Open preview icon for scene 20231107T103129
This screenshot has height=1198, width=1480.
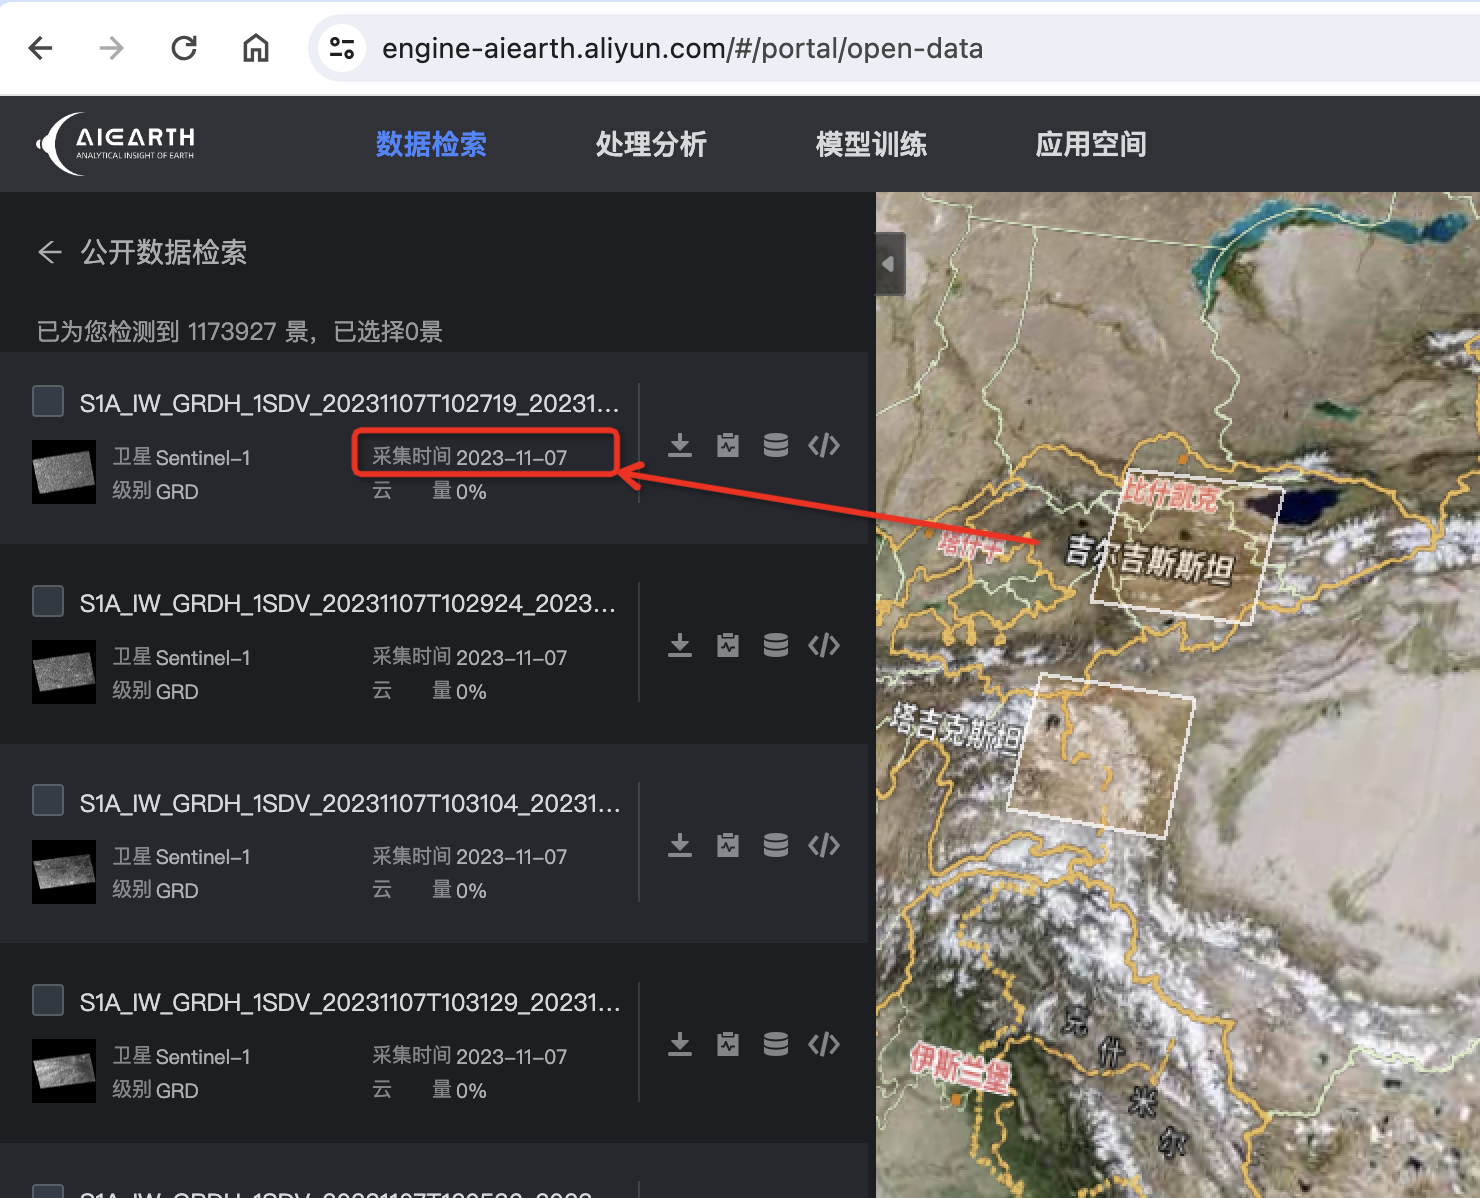(x=728, y=1044)
